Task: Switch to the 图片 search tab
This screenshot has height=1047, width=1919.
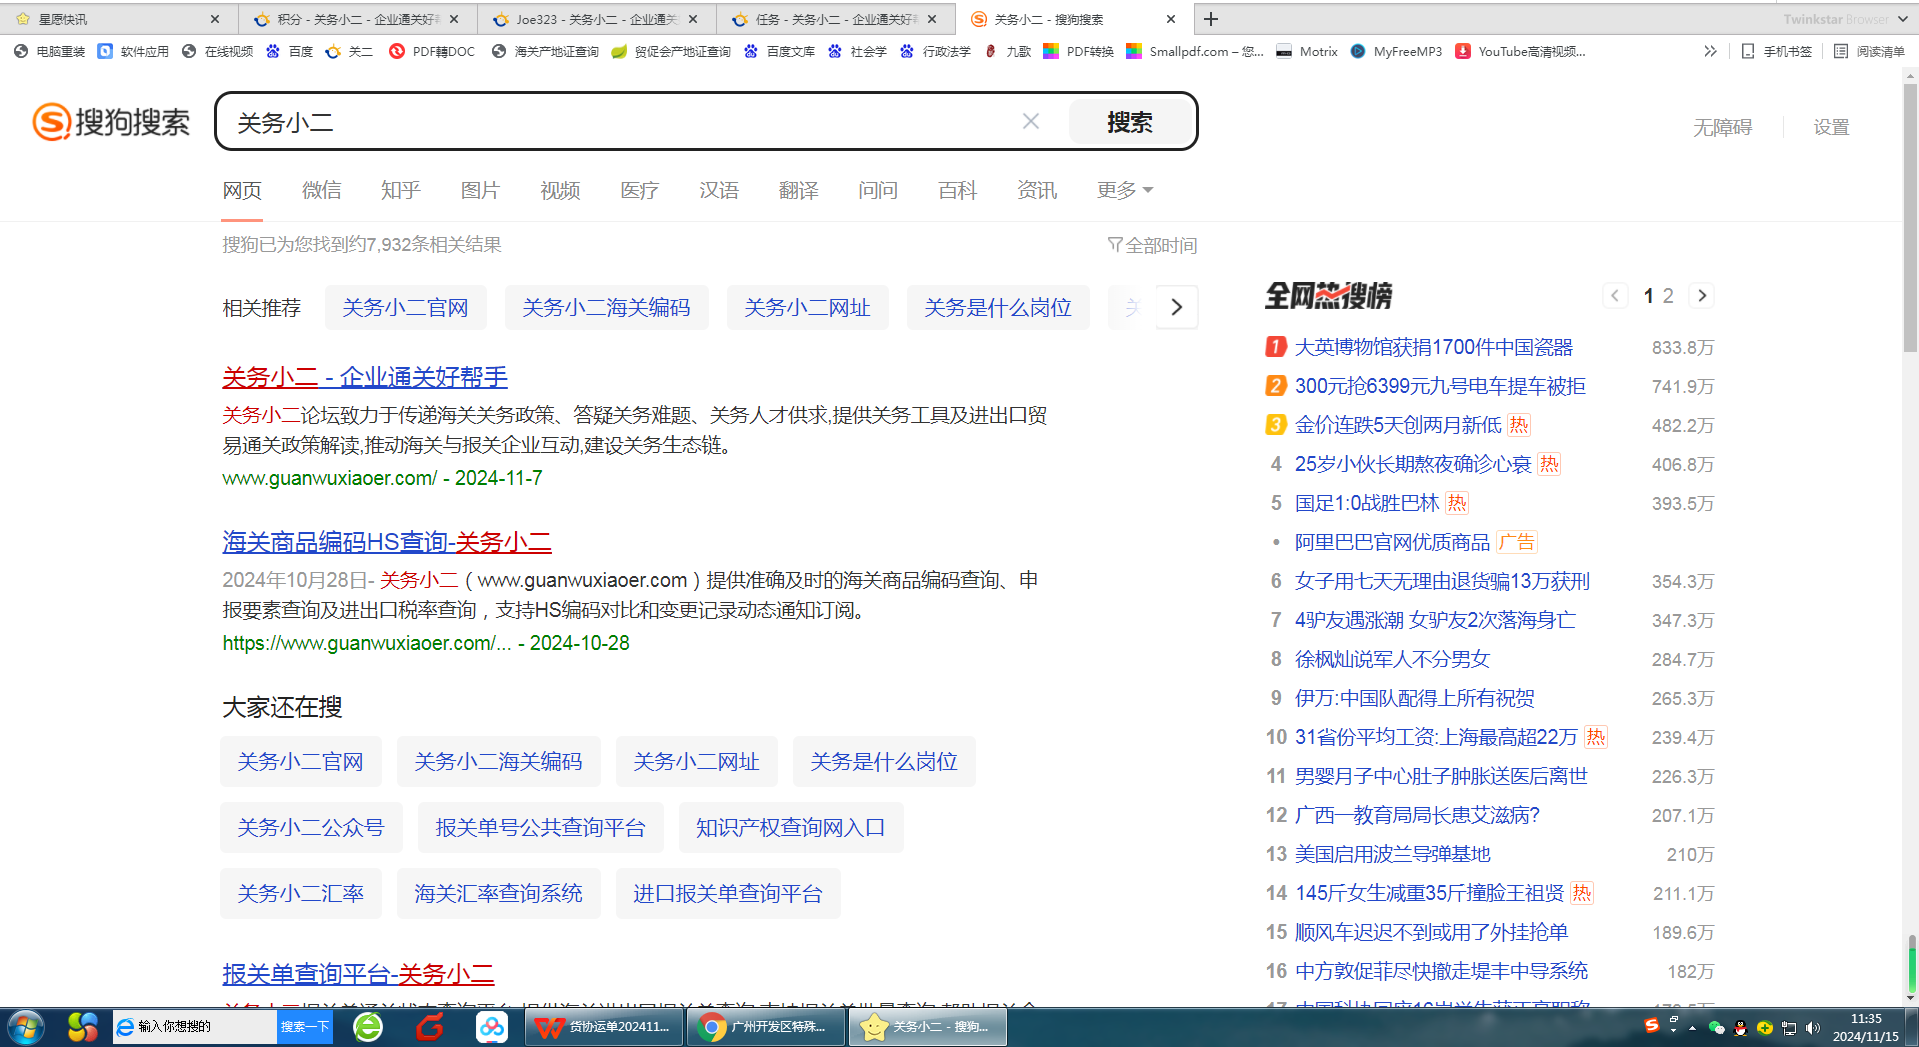Action: tap(480, 190)
